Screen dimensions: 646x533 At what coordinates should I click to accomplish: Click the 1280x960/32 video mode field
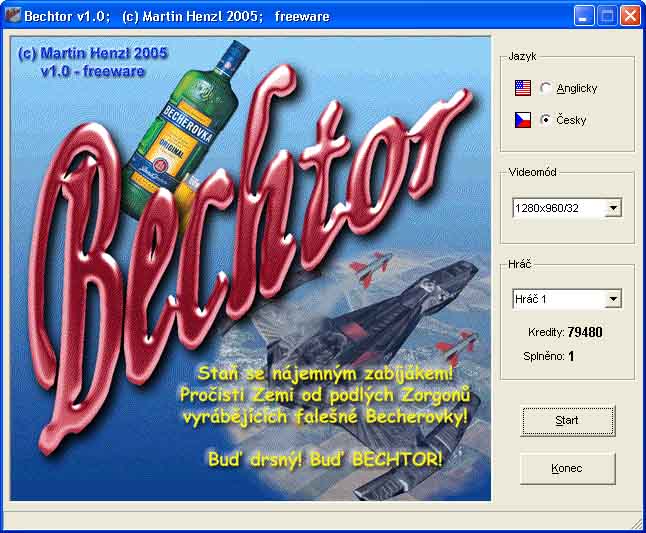click(x=557, y=208)
